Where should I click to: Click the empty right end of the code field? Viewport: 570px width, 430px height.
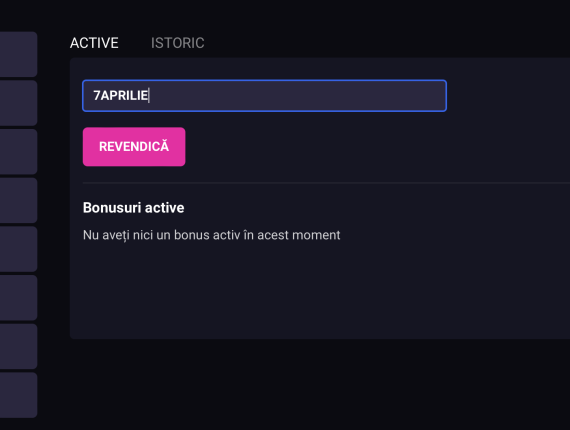tap(400, 96)
